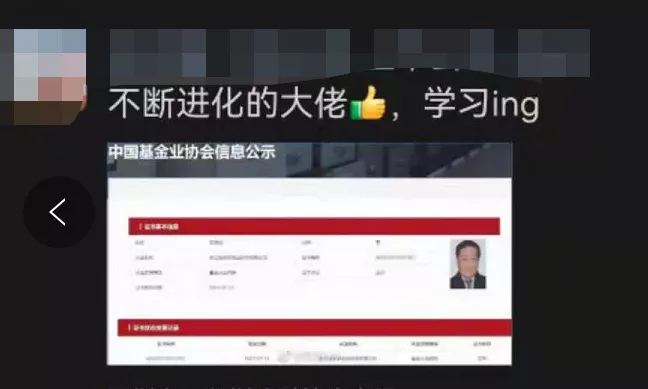Click the portrait photo in the certificate record
Viewport: 648px width, 389px height.
[x=467, y=264]
